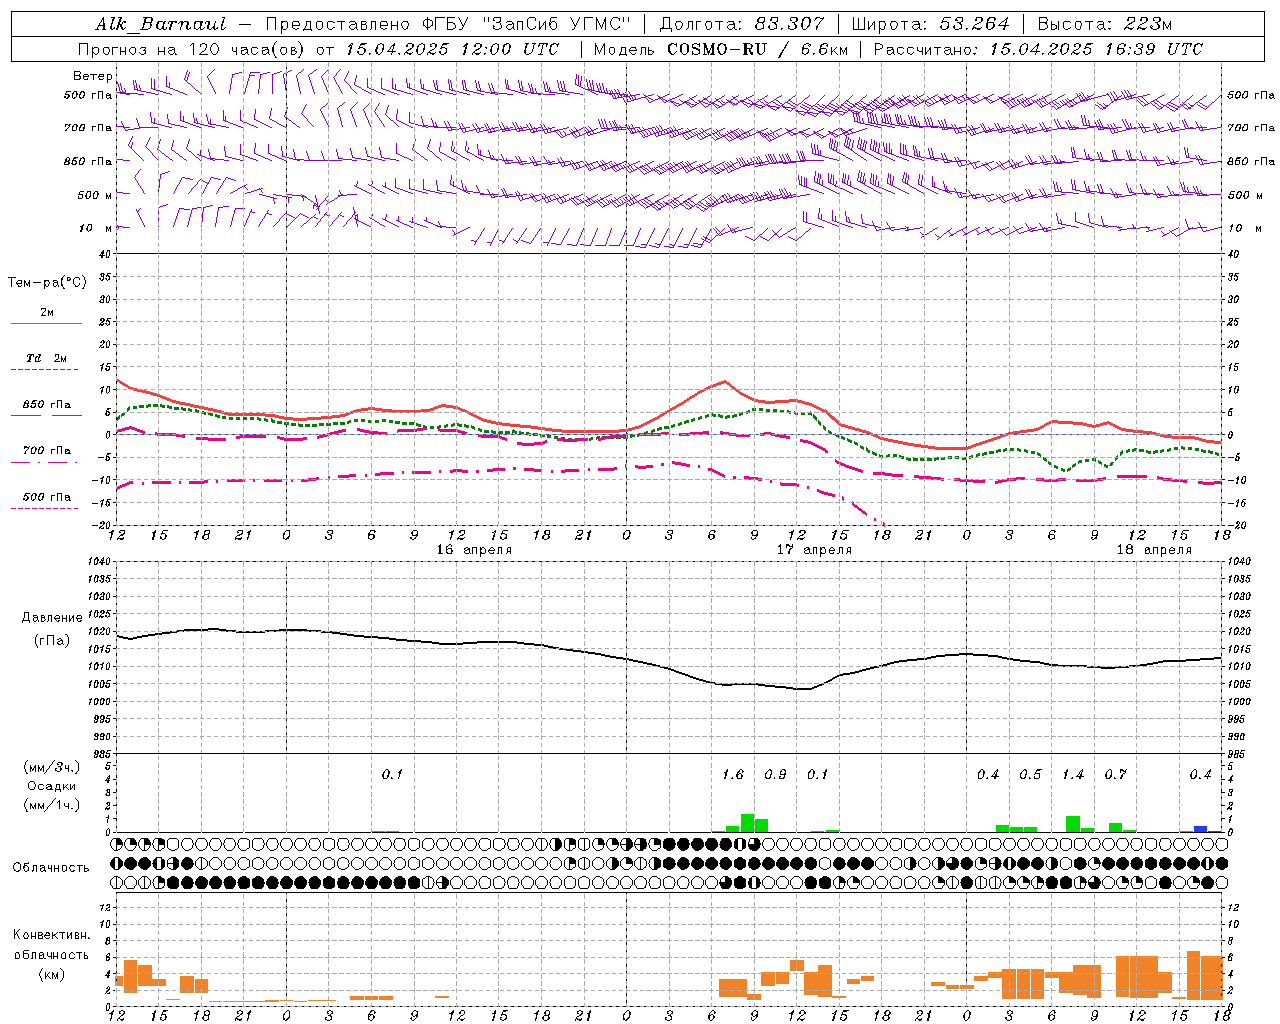
Task: Click the (мм/1ч.) unit label
Action: click(x=52, y=805)
